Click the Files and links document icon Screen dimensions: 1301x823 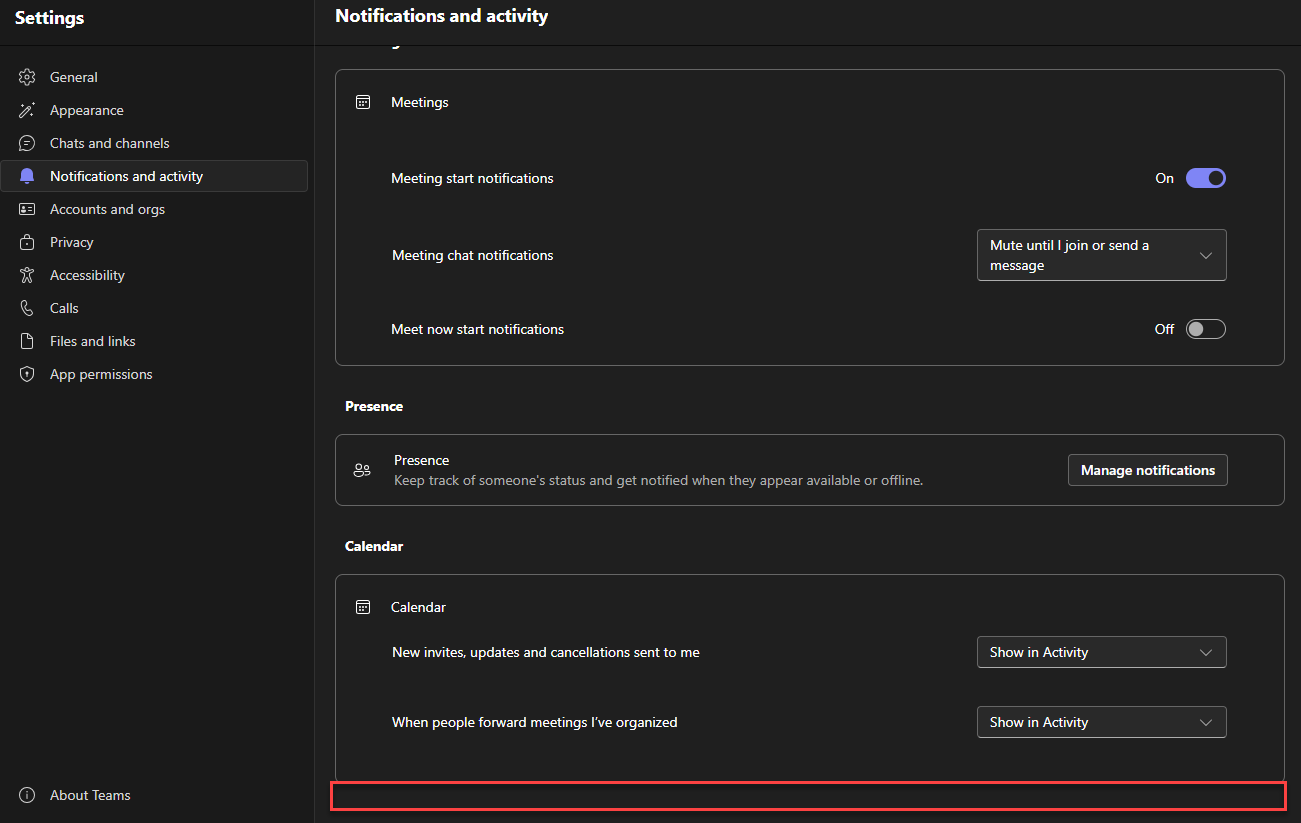[26, 341]
